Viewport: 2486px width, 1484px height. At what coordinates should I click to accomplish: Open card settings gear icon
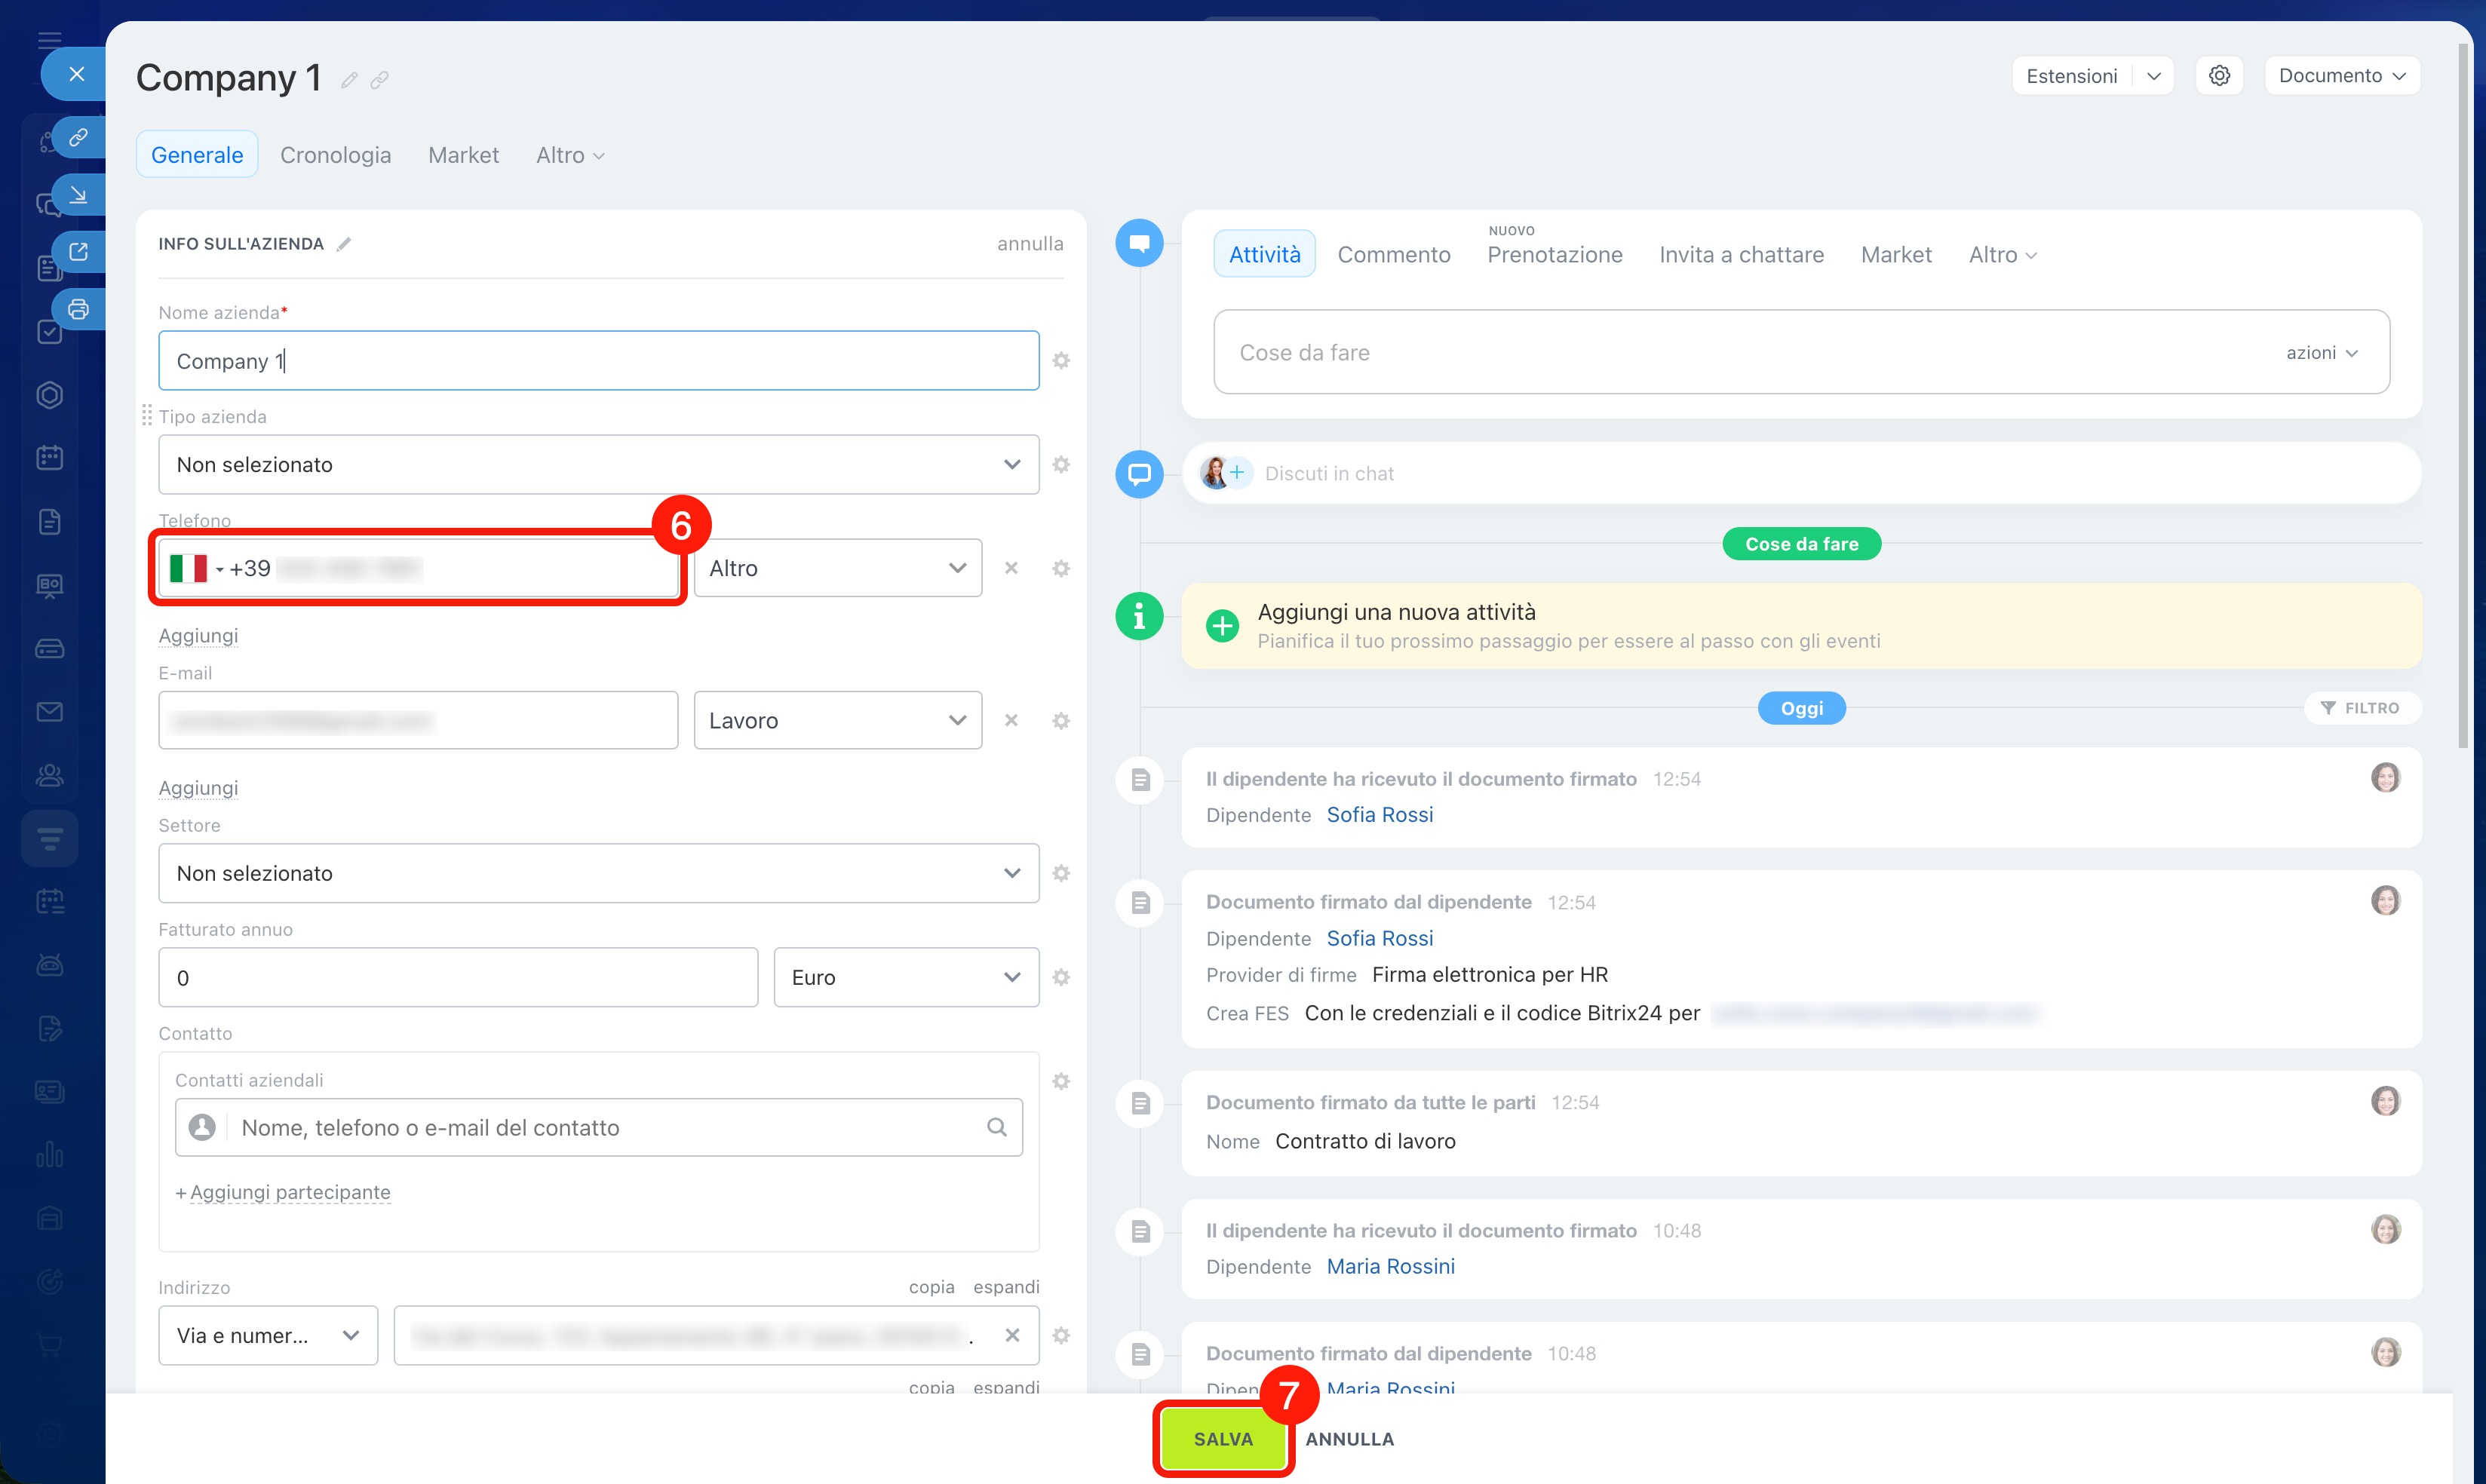pyautogui.click(x=2219, y=76)
